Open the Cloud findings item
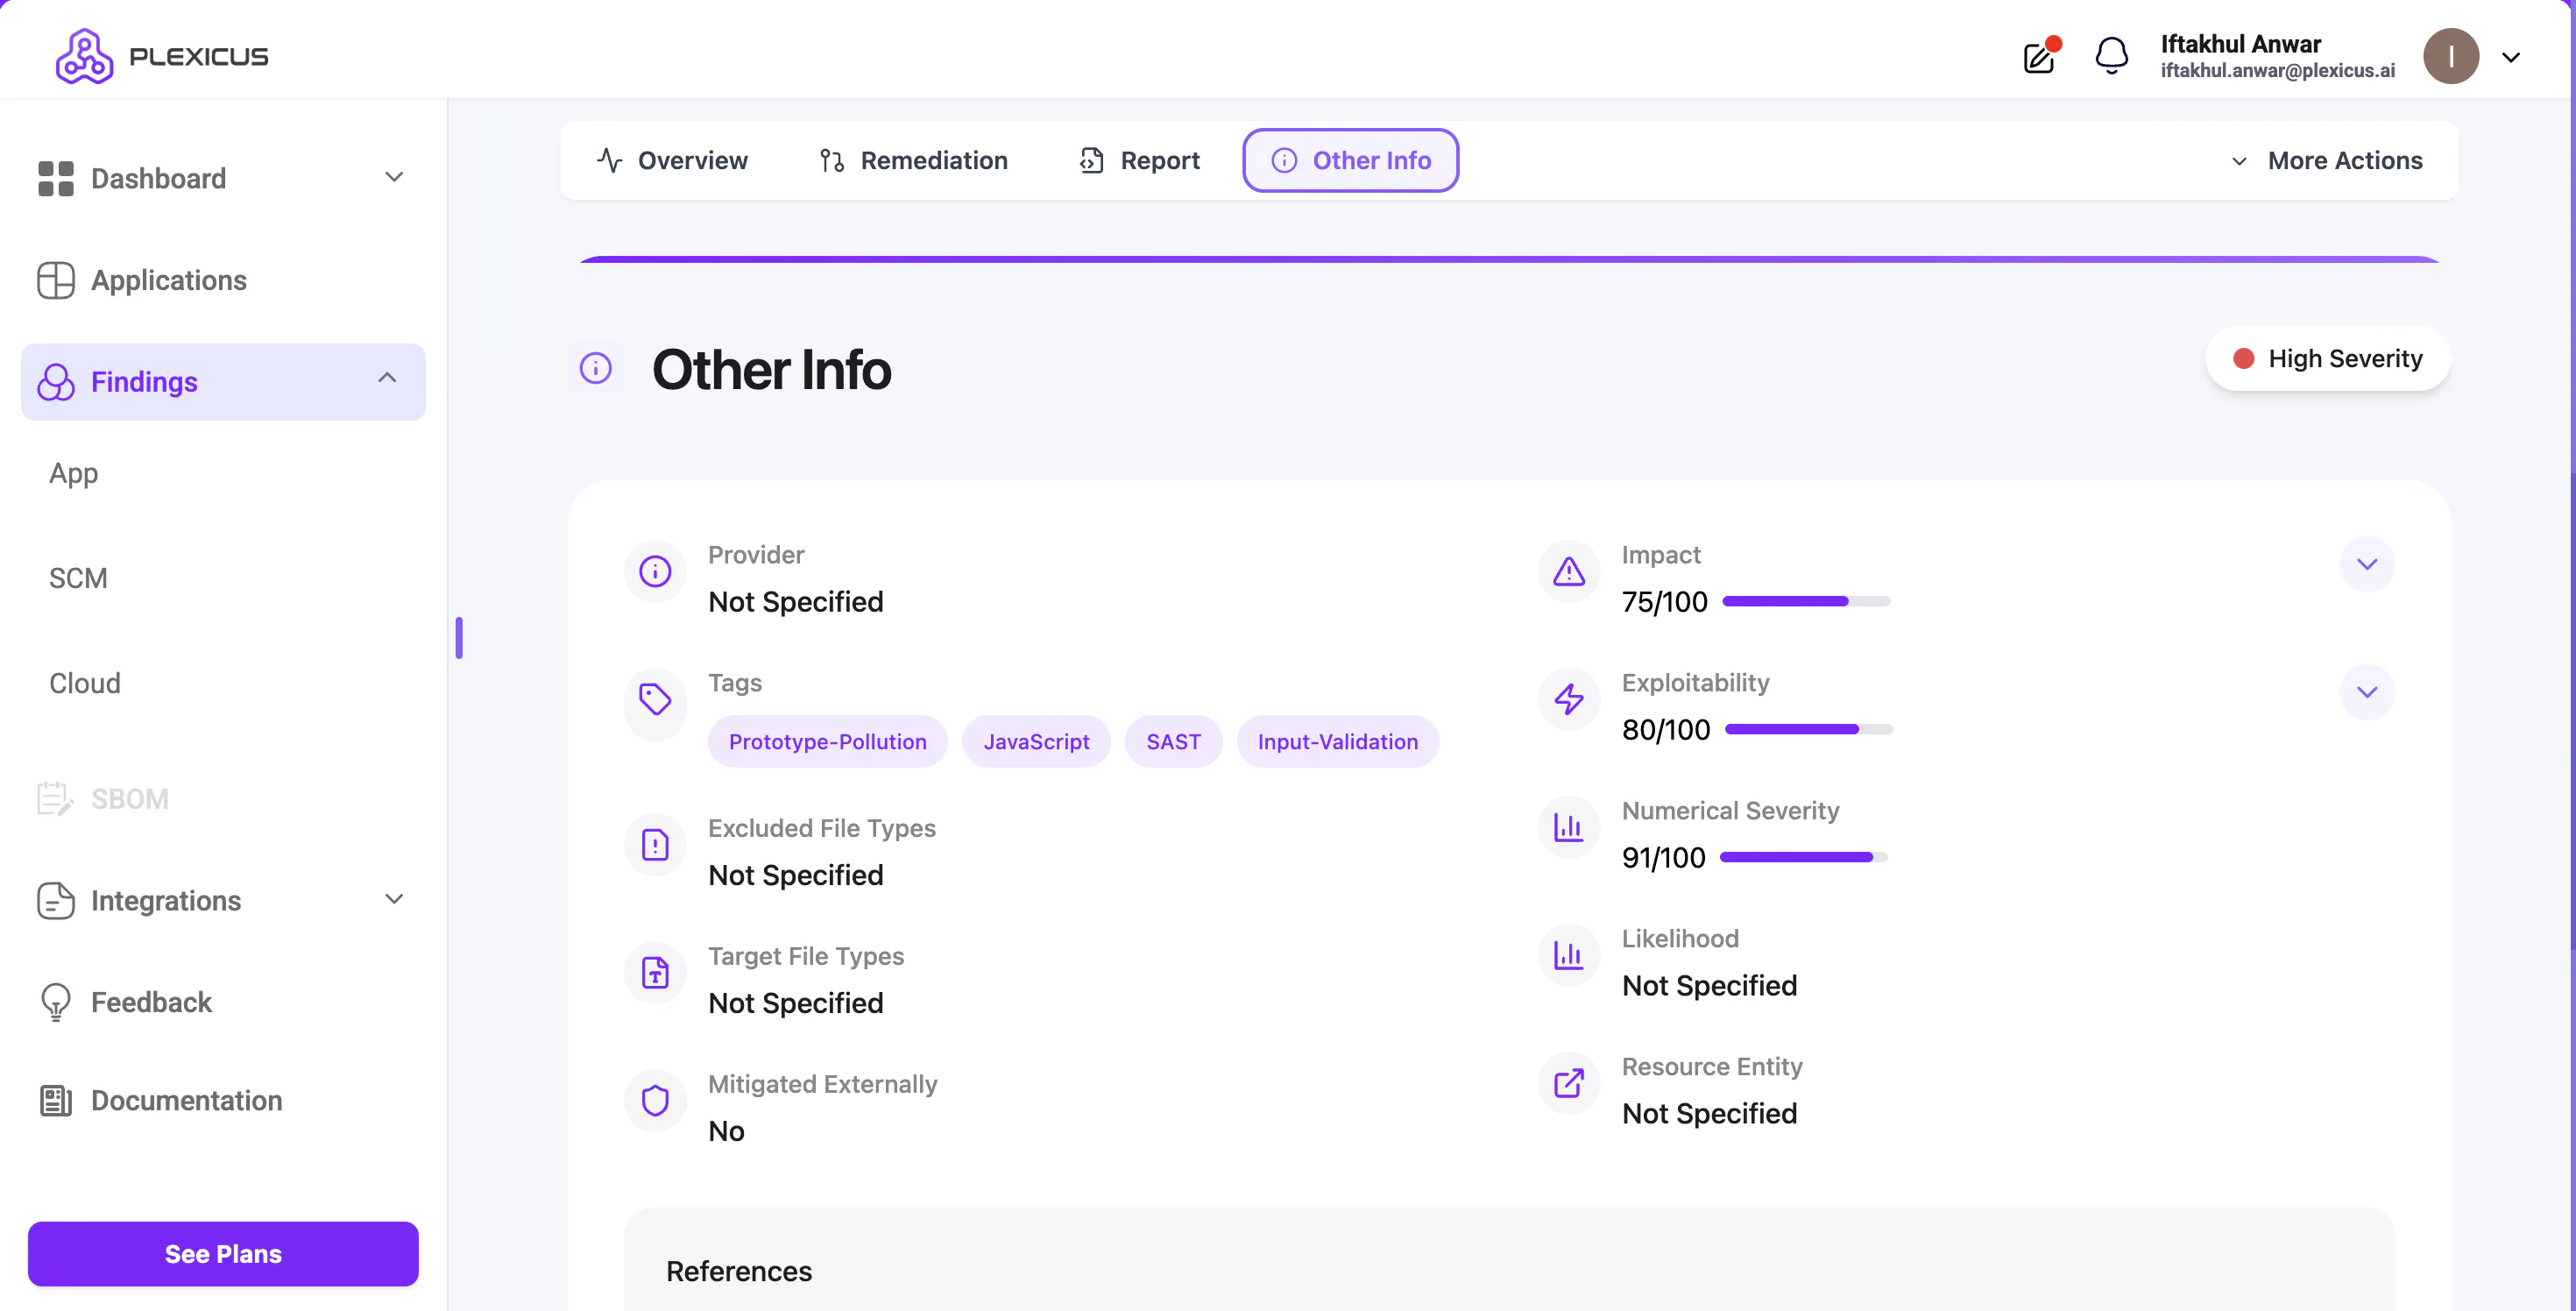2576x1311 pixels. point(85,683)
